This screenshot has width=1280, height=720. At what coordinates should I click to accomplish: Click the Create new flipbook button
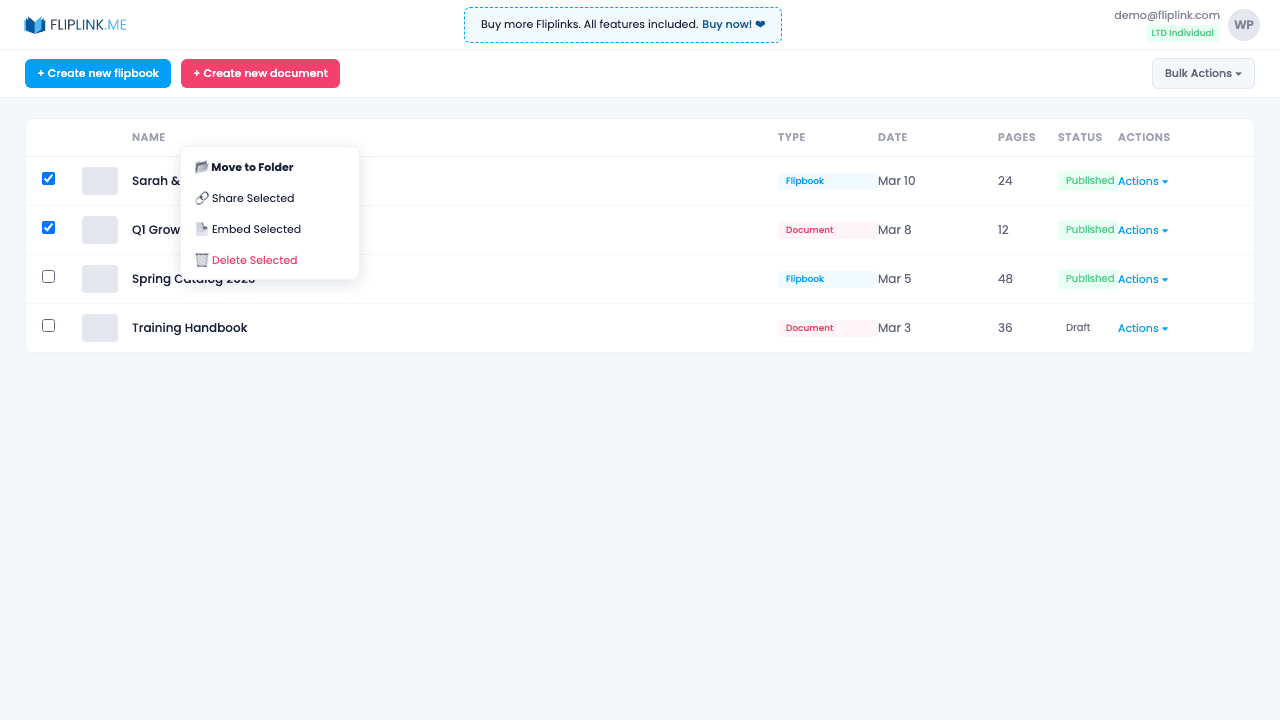click(x=97, y=73)
